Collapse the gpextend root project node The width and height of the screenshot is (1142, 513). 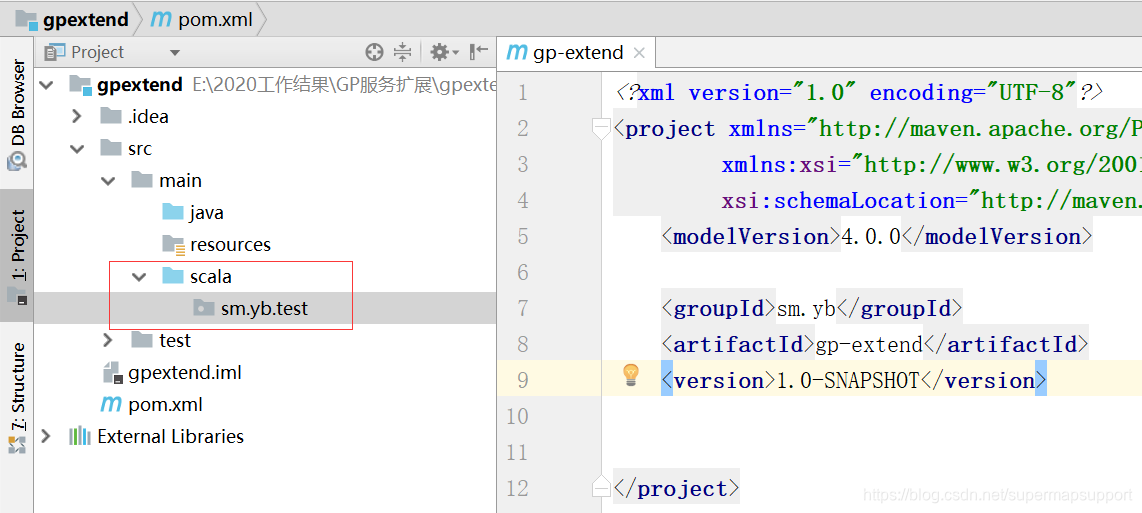(47, 85)
